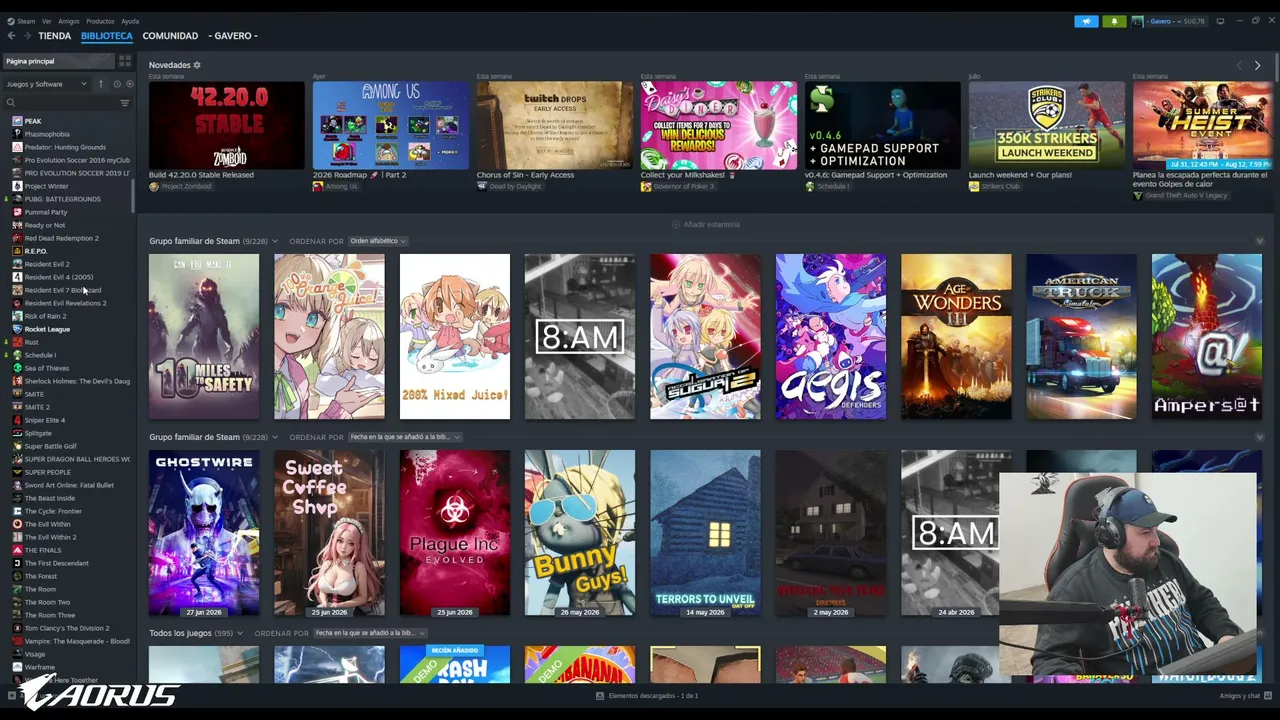Click Sniper Elite 4 icon in sidebar
The image size is (1280, 720).
(17, 420)
